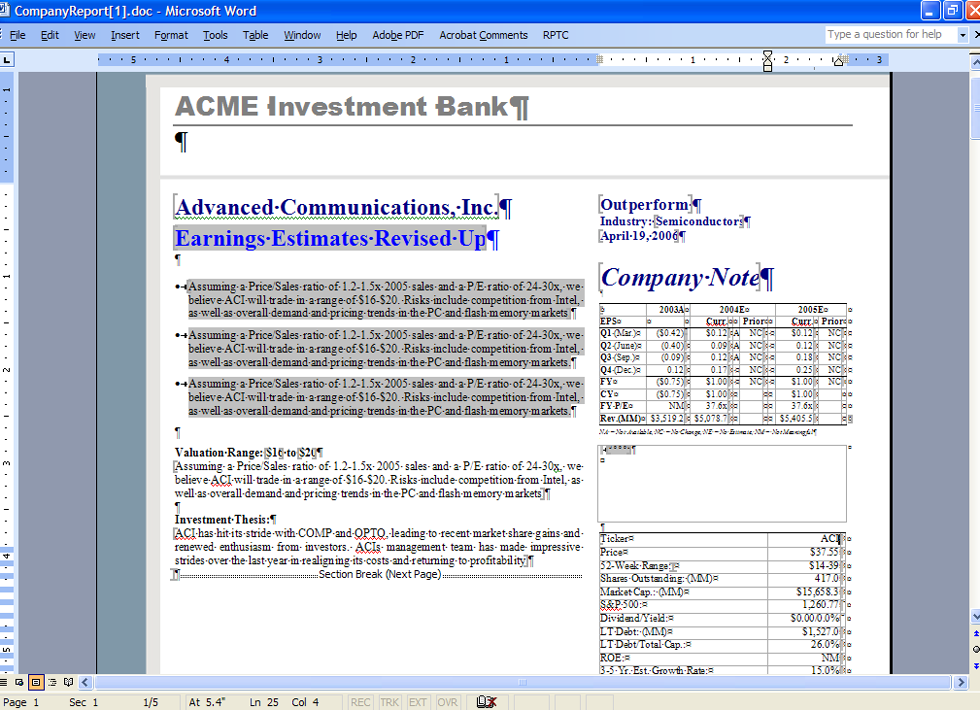Click the Q4 (Dec) row label

(621, 370)
